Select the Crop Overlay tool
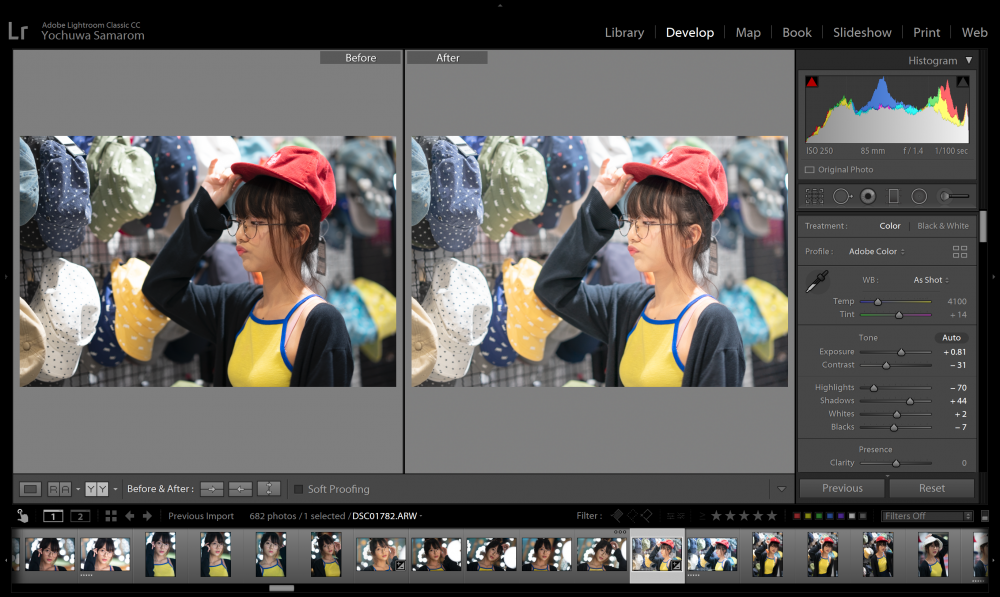Viewport: 1000px width, 597px height. pyautogui.click(x=814, y=196)
